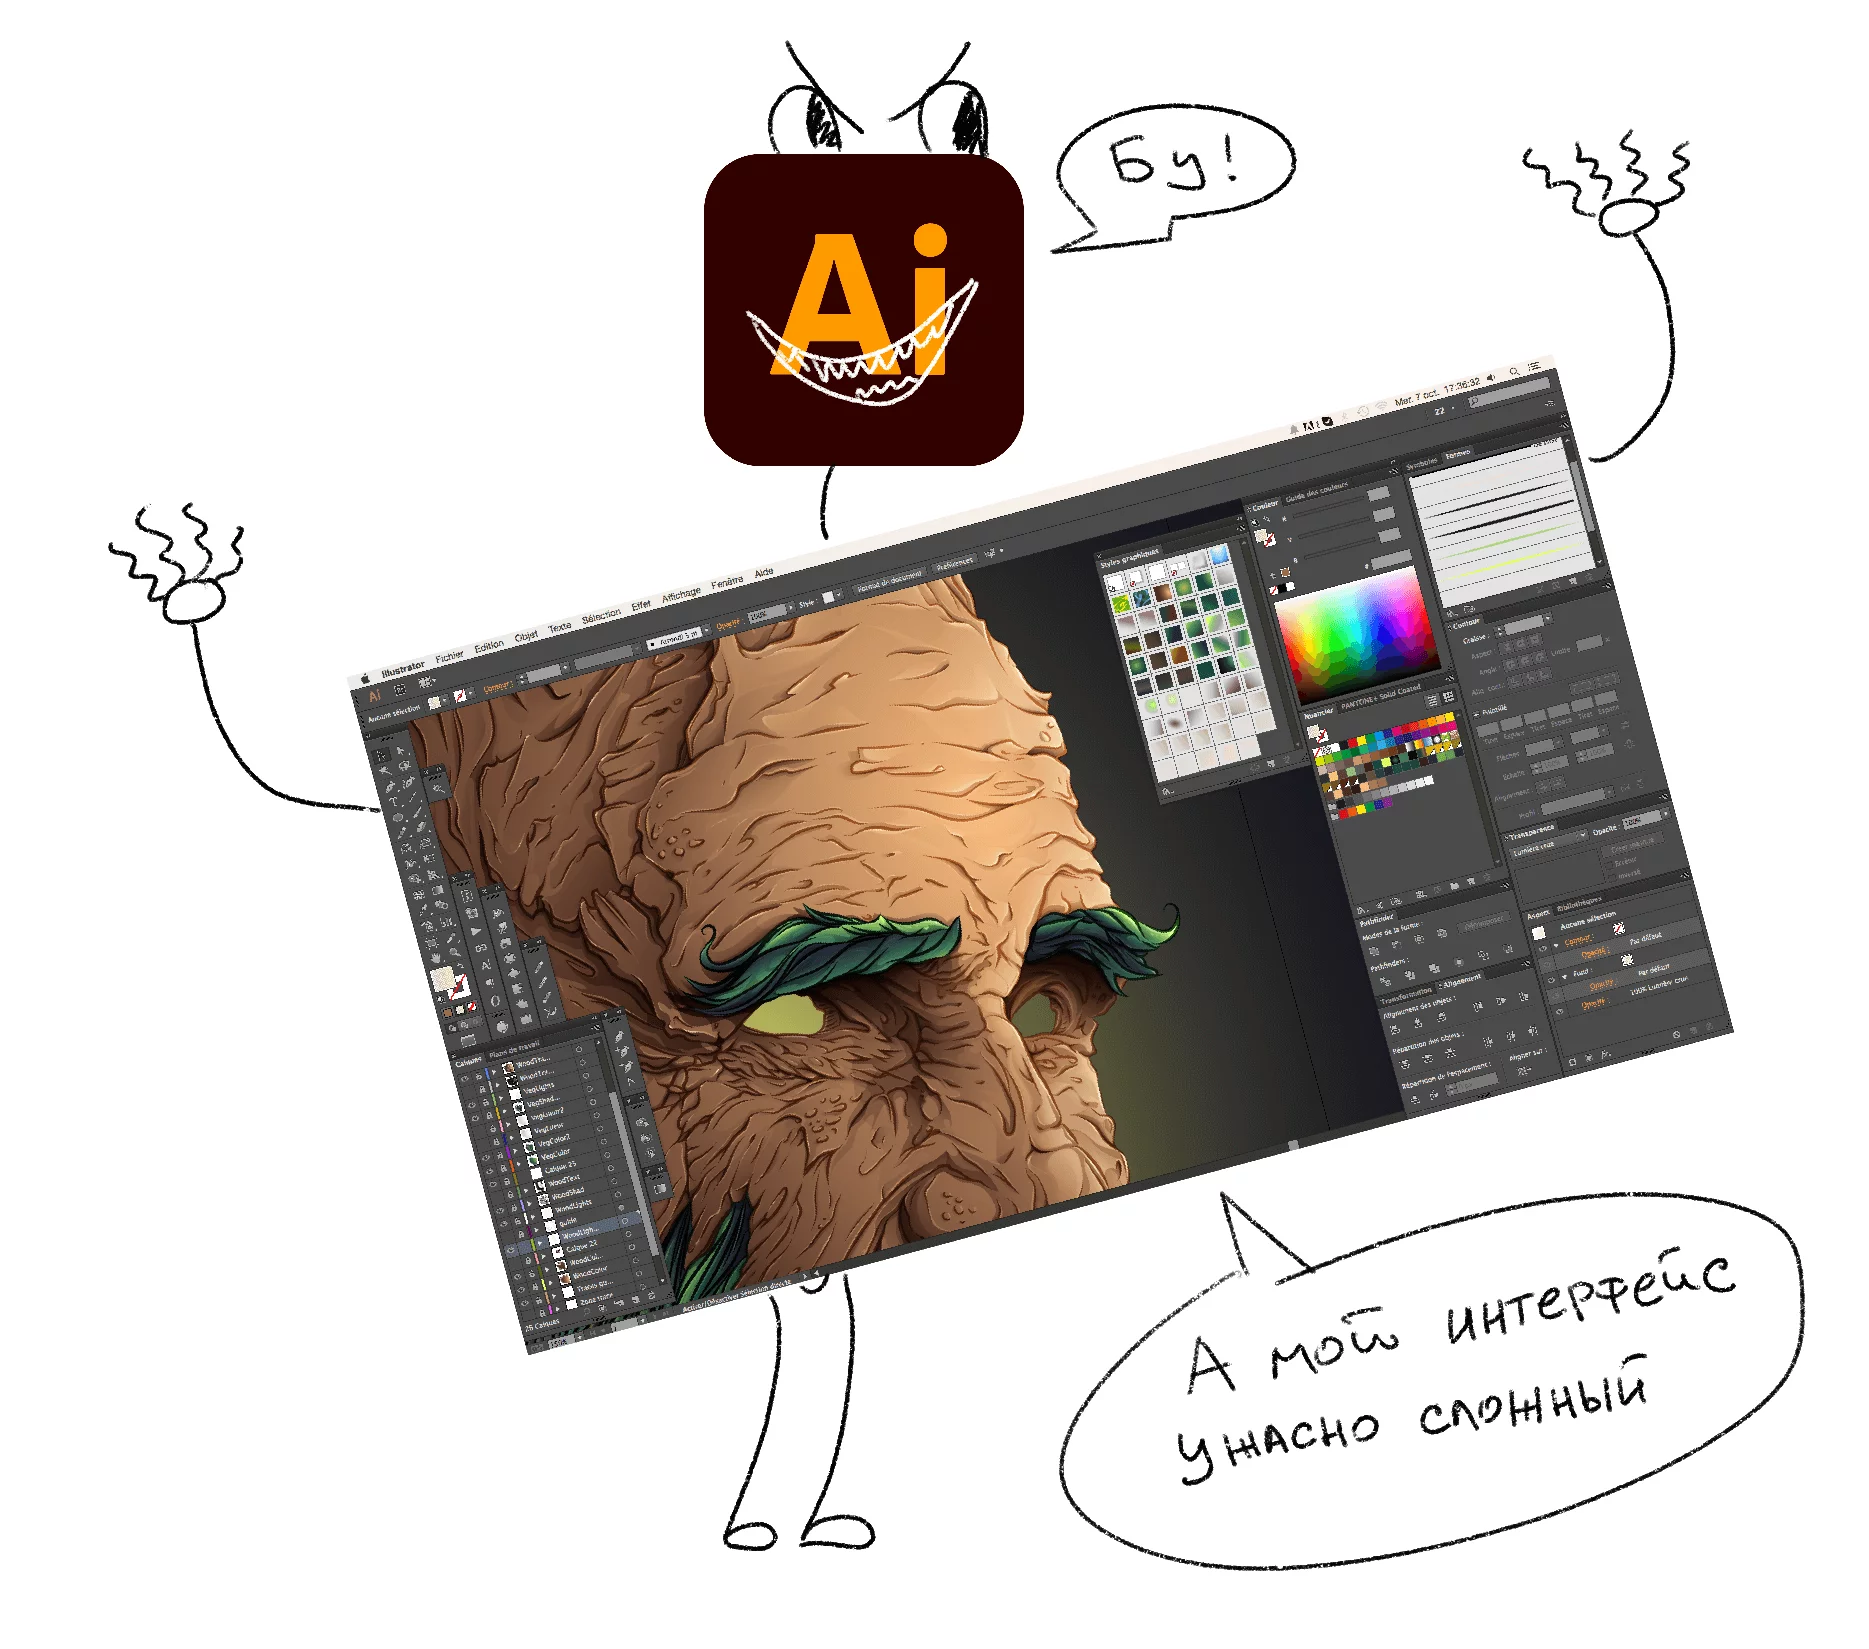Expand the VegLights layer triangle
This screenshot has height=1649, width=1869.
(501, 1098)
